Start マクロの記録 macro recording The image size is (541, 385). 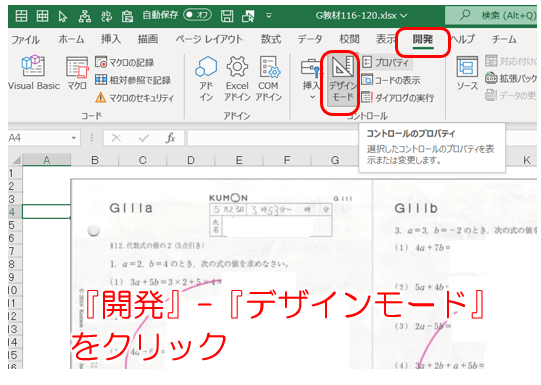(125, 62)
